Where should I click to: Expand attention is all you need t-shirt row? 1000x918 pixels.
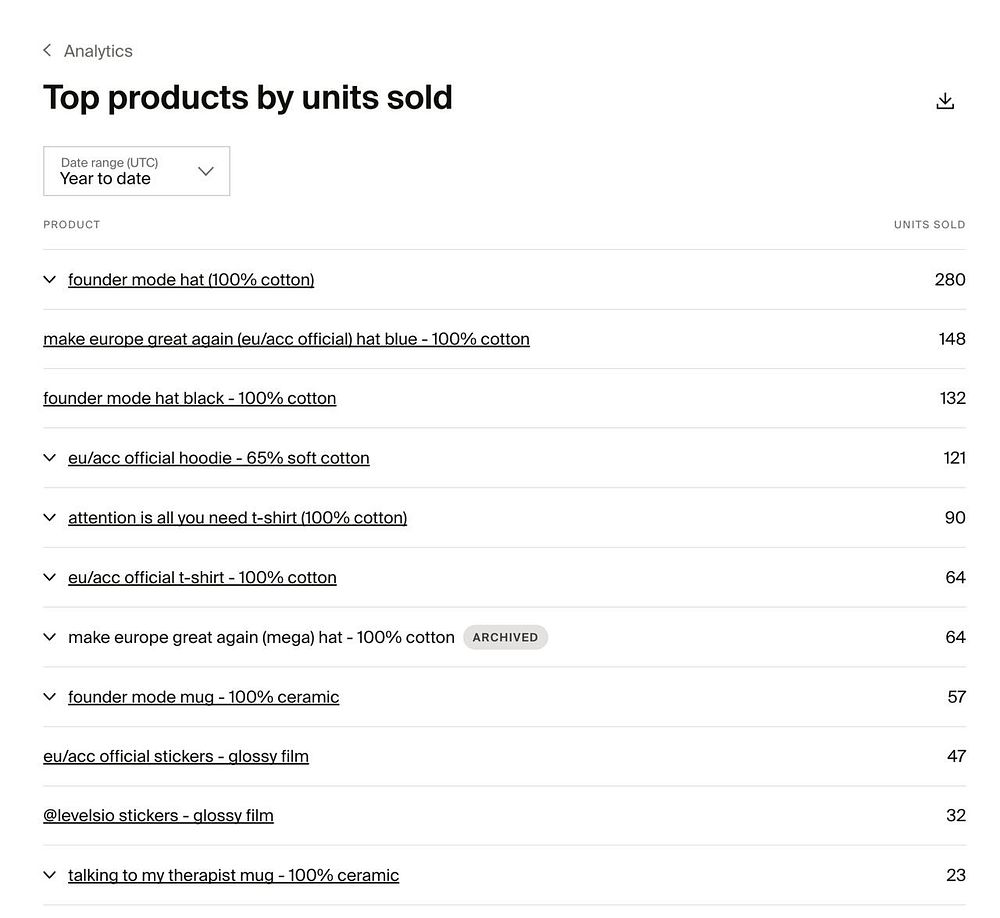pyautogui.click(x=50, y=518)
